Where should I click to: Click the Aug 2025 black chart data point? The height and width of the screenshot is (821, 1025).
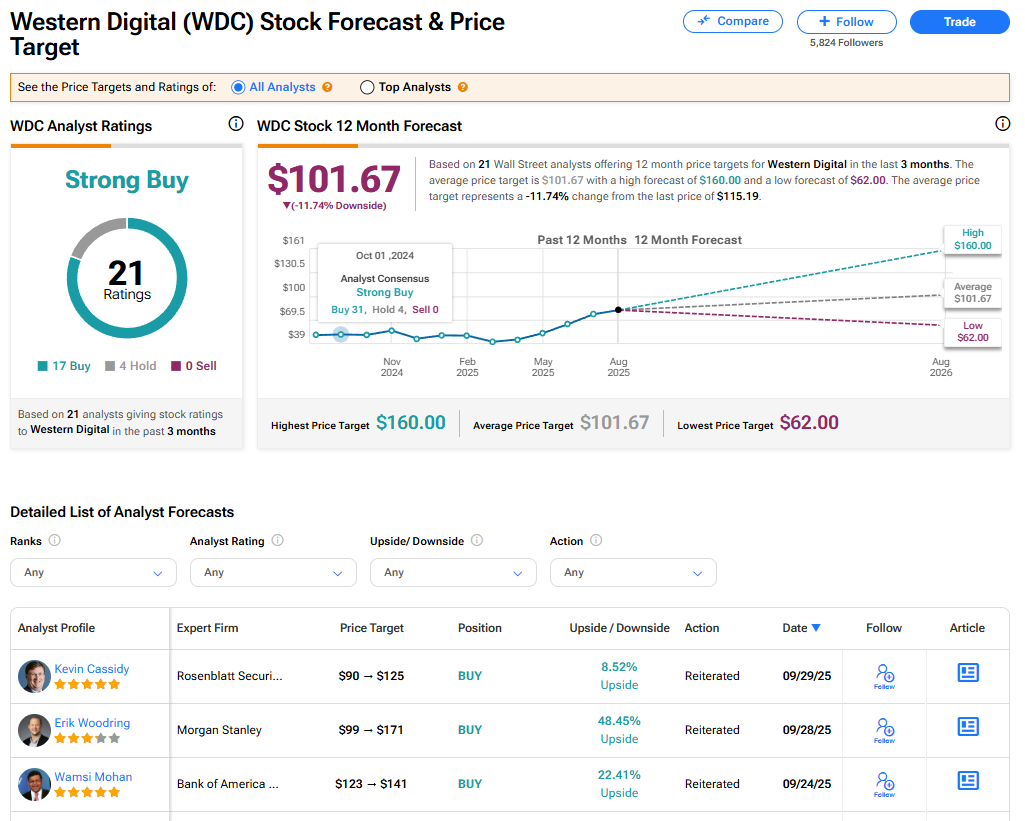click(x=618, y=310)
